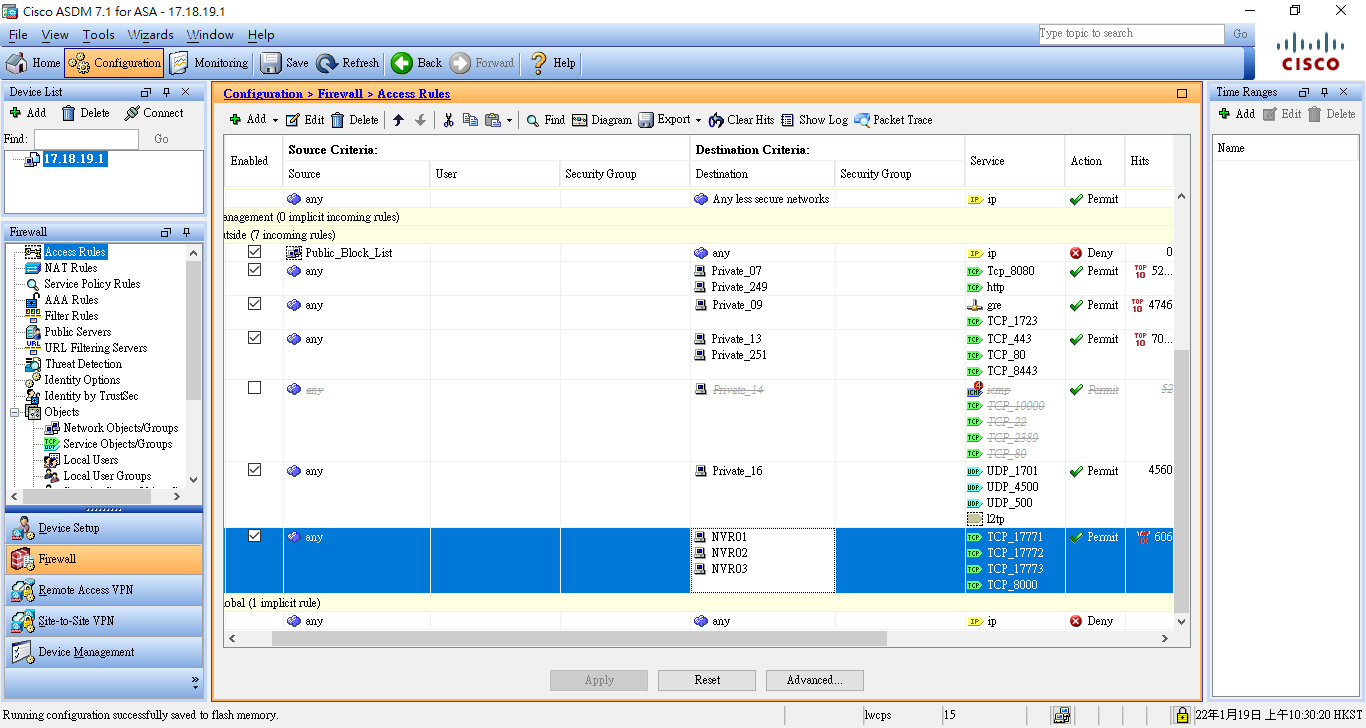Open the Tools menu

[98, 34]
